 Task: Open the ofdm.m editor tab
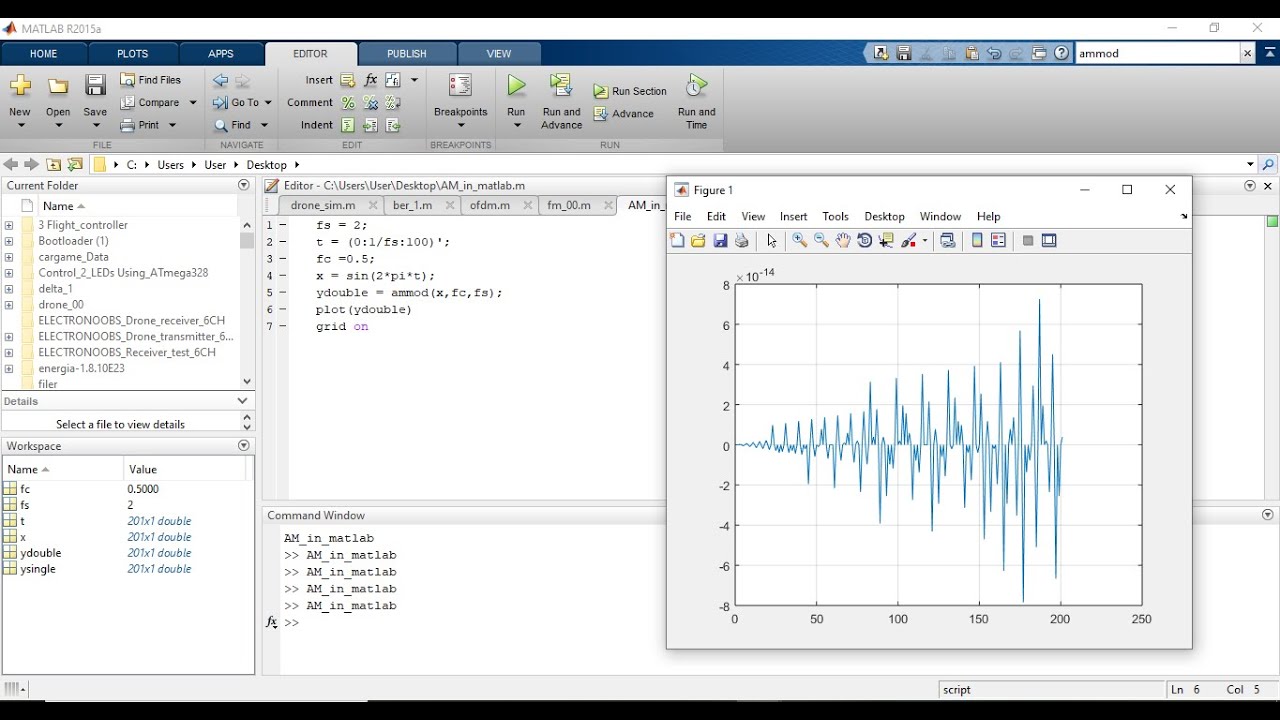tap(490, 205)
